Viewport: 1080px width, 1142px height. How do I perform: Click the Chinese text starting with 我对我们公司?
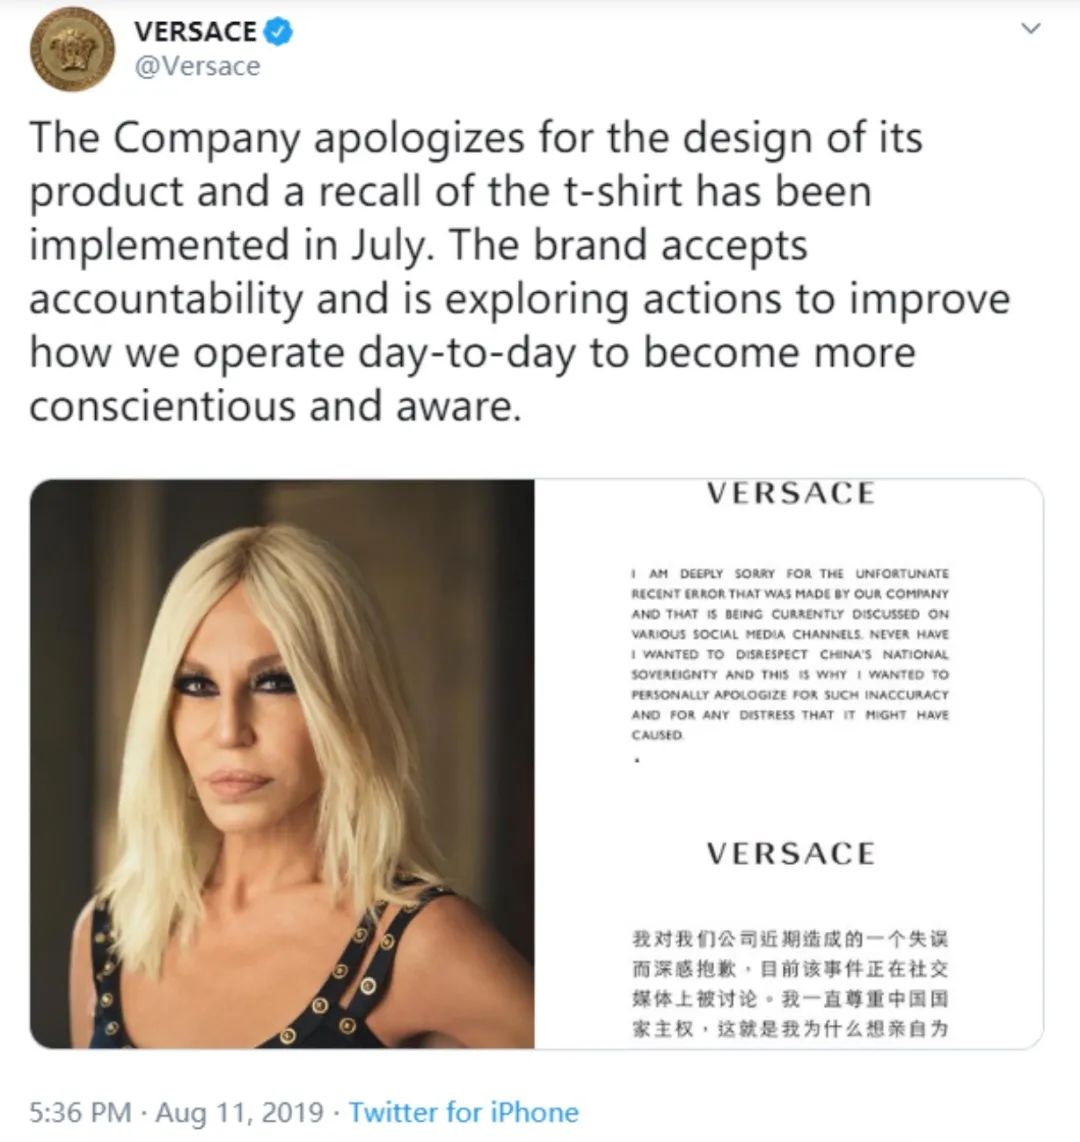tap(790, 984)
